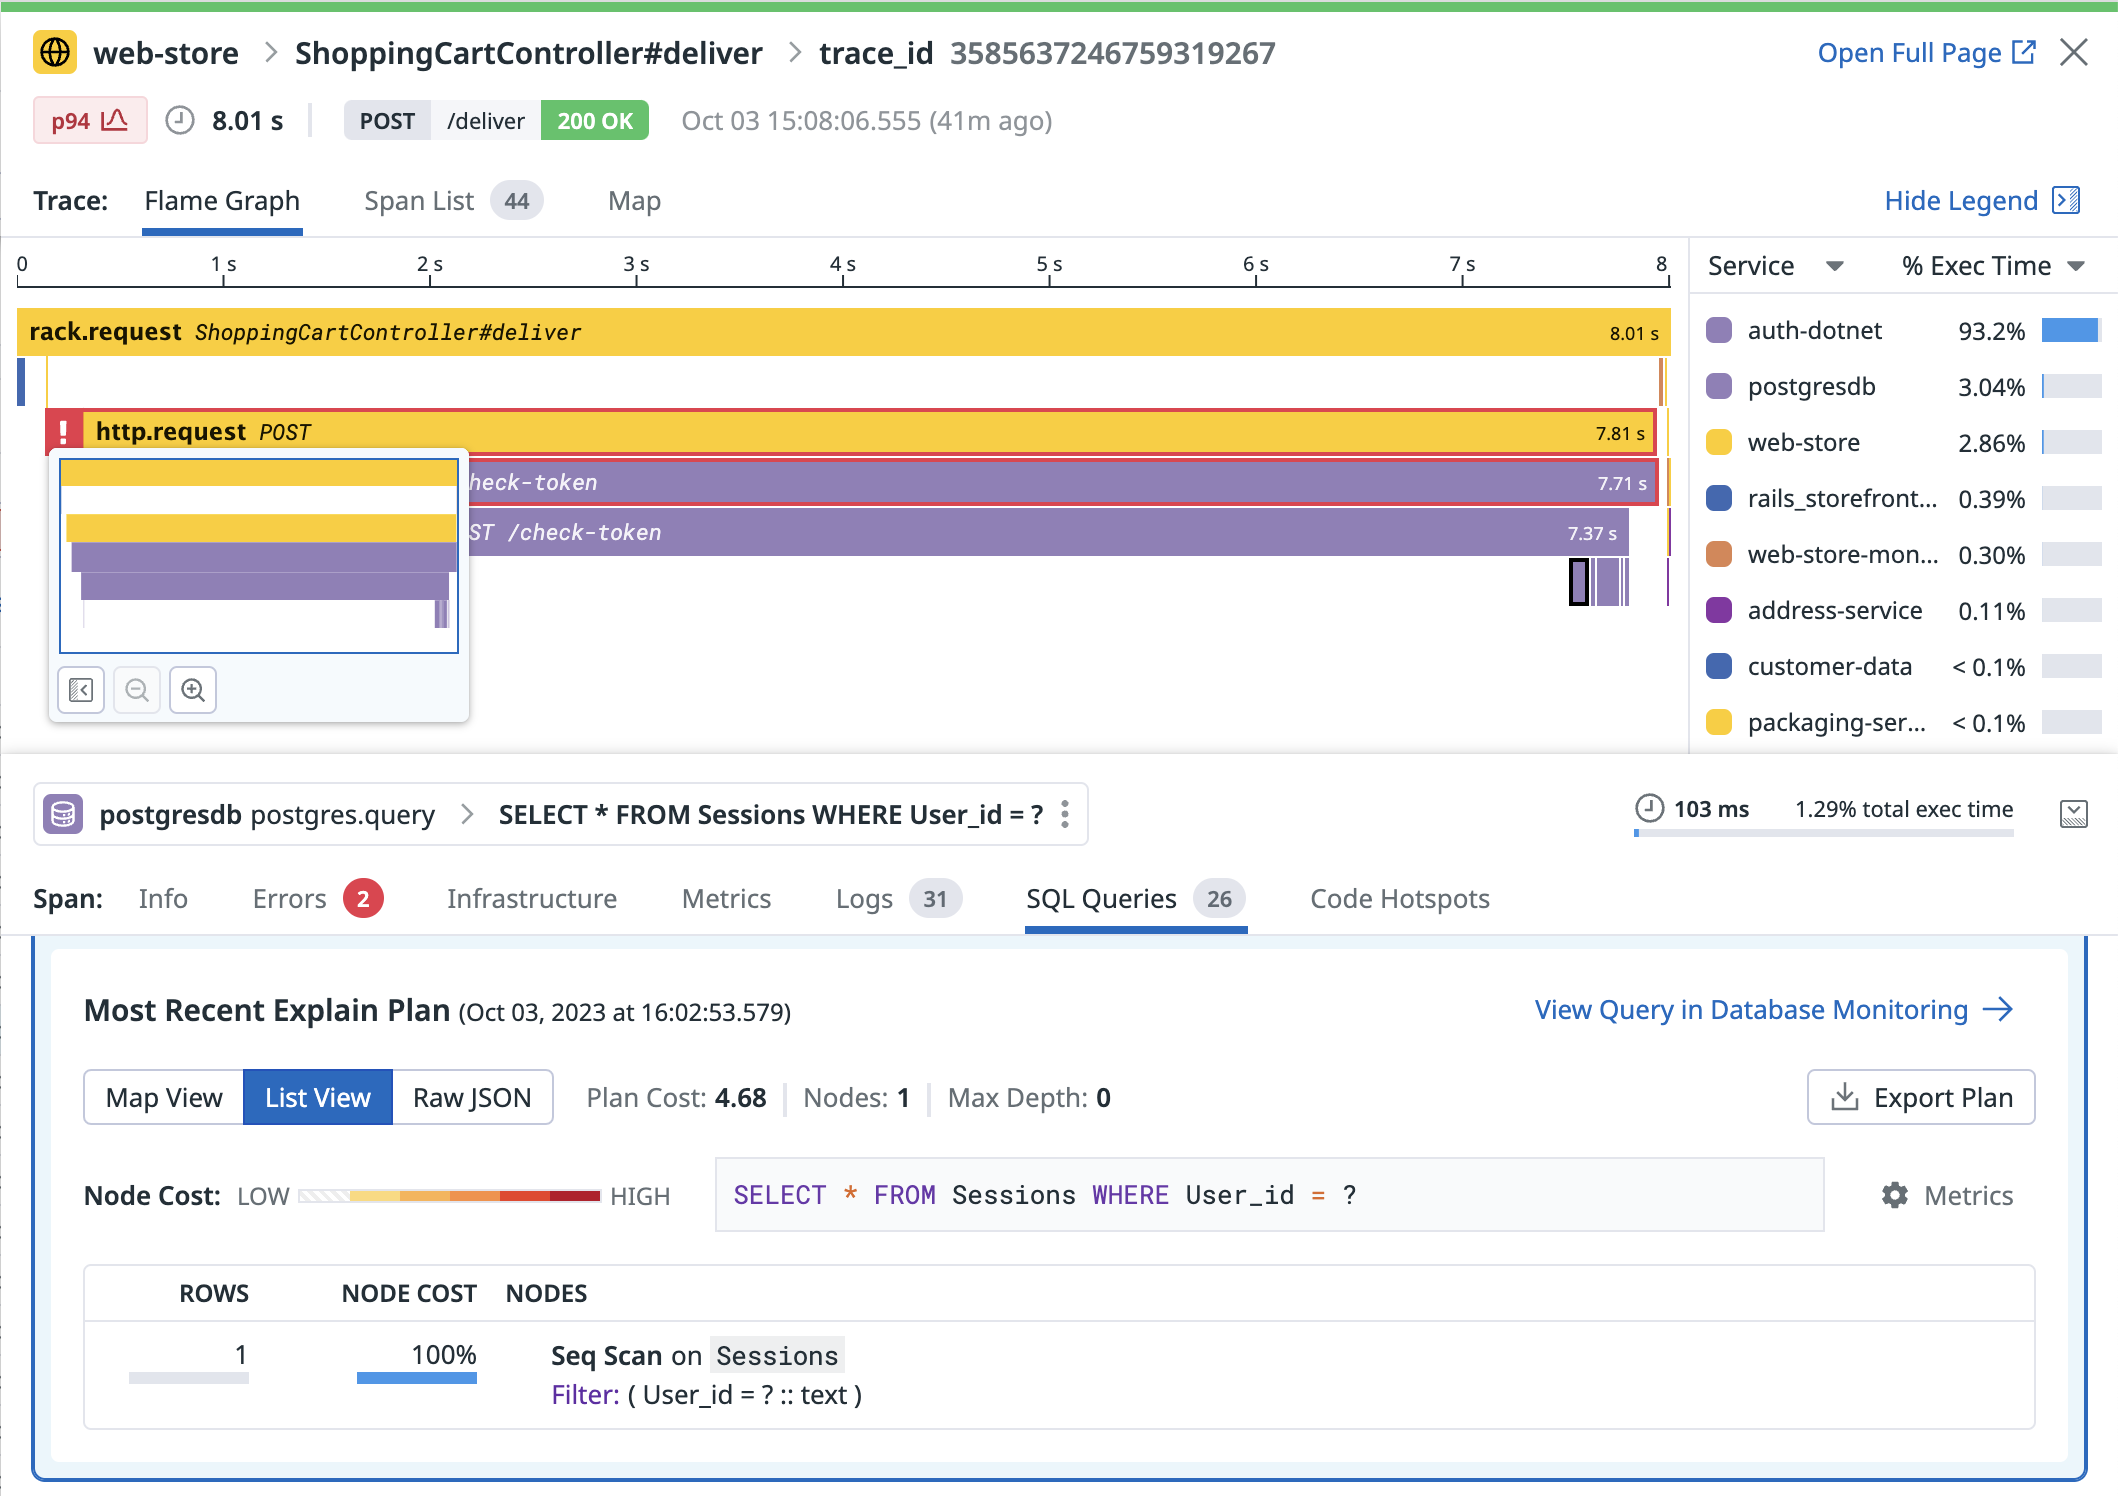
Task: Select the Seq Scan on Sessions row
Action: click(694, 1355)
